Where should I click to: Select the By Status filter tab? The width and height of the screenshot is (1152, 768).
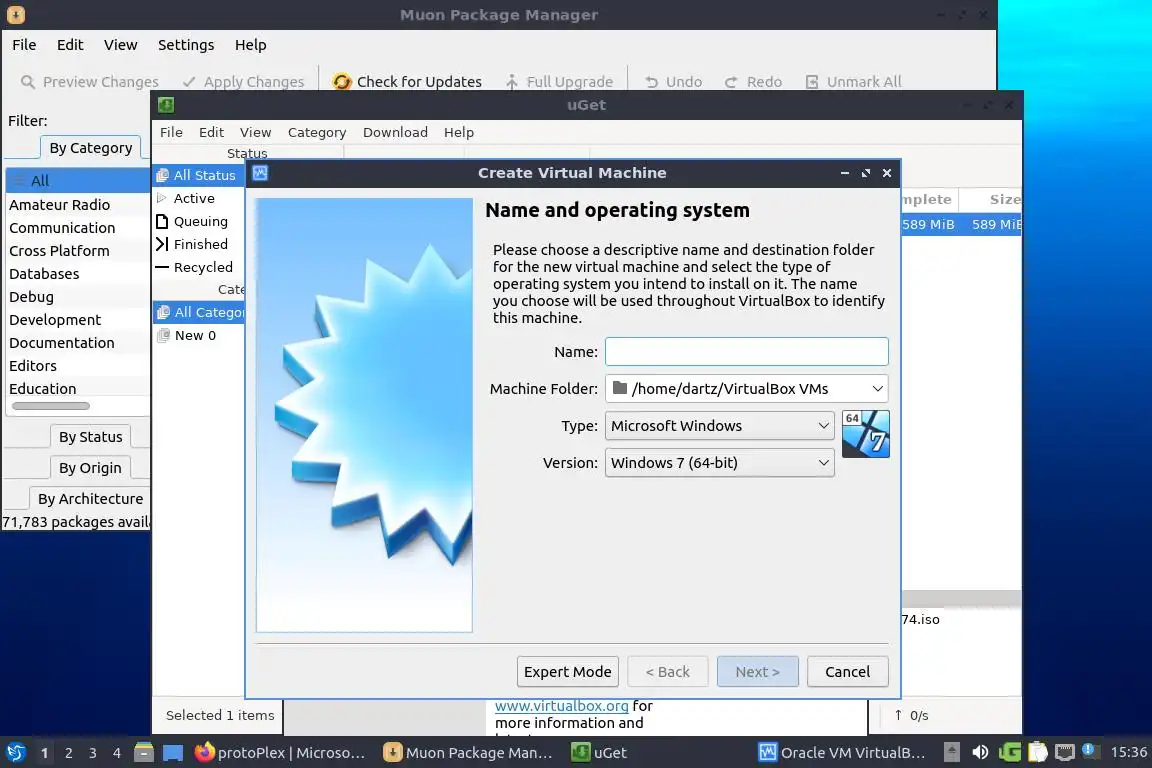click(90, 437)
